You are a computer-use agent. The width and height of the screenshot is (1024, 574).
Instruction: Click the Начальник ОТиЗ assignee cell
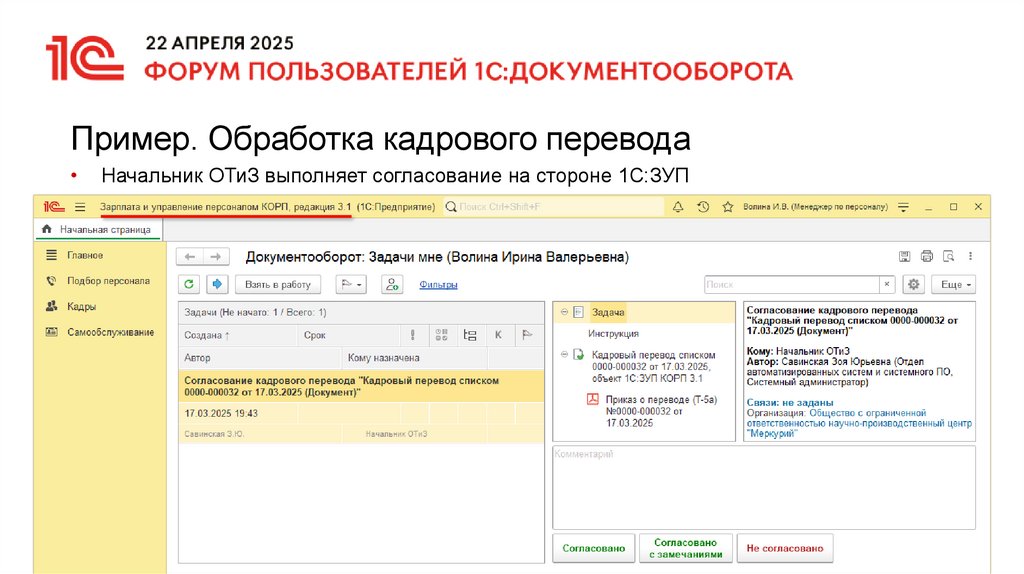click(x=396, y=434)
